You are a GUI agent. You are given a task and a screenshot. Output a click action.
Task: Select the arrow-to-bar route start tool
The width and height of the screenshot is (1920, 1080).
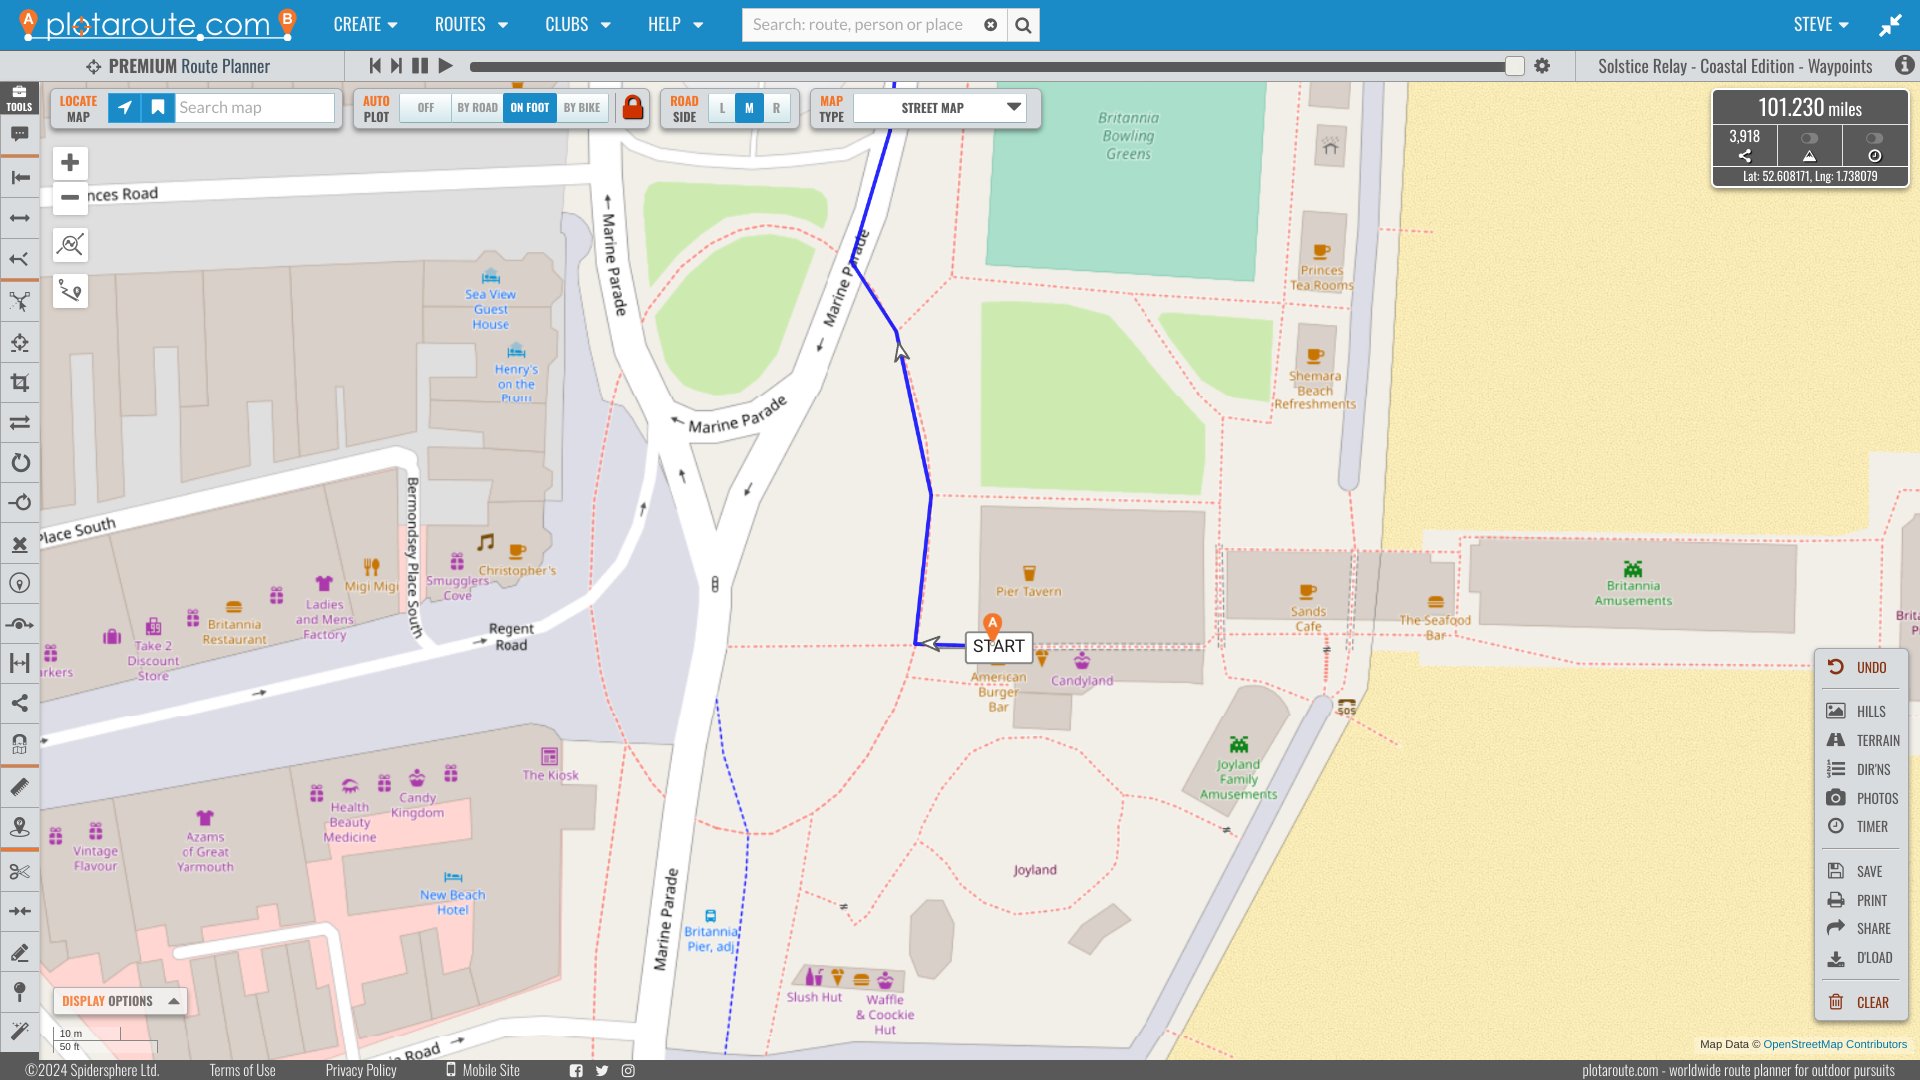coord(19,178)
